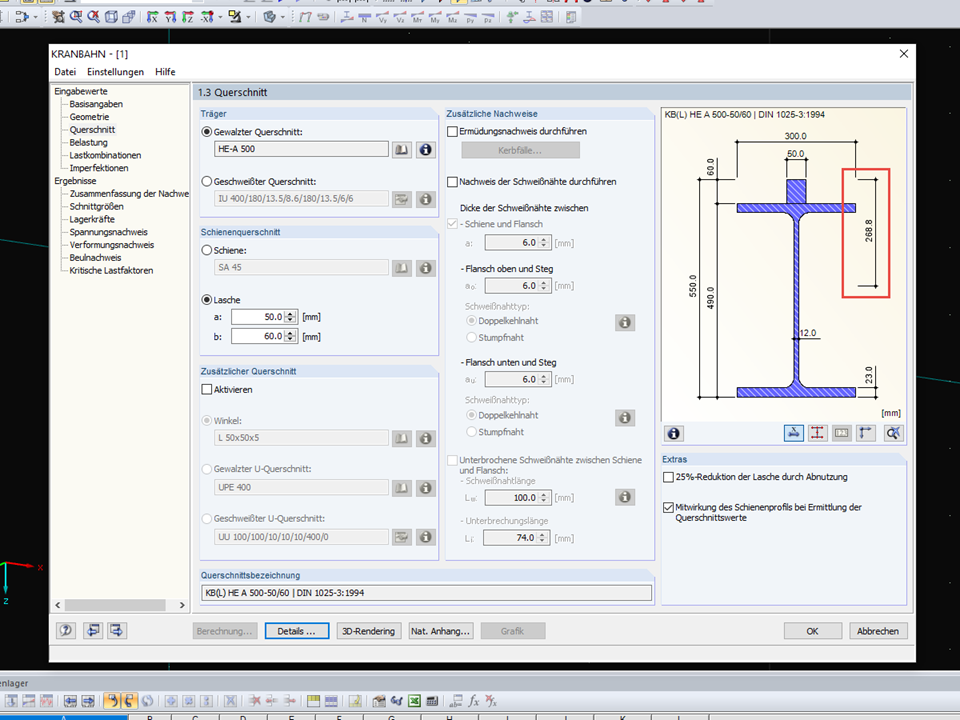This screenshot has width=960, height=720.
Task: Open Spannungsnachweis in the results tree
Action: point(111,232)
